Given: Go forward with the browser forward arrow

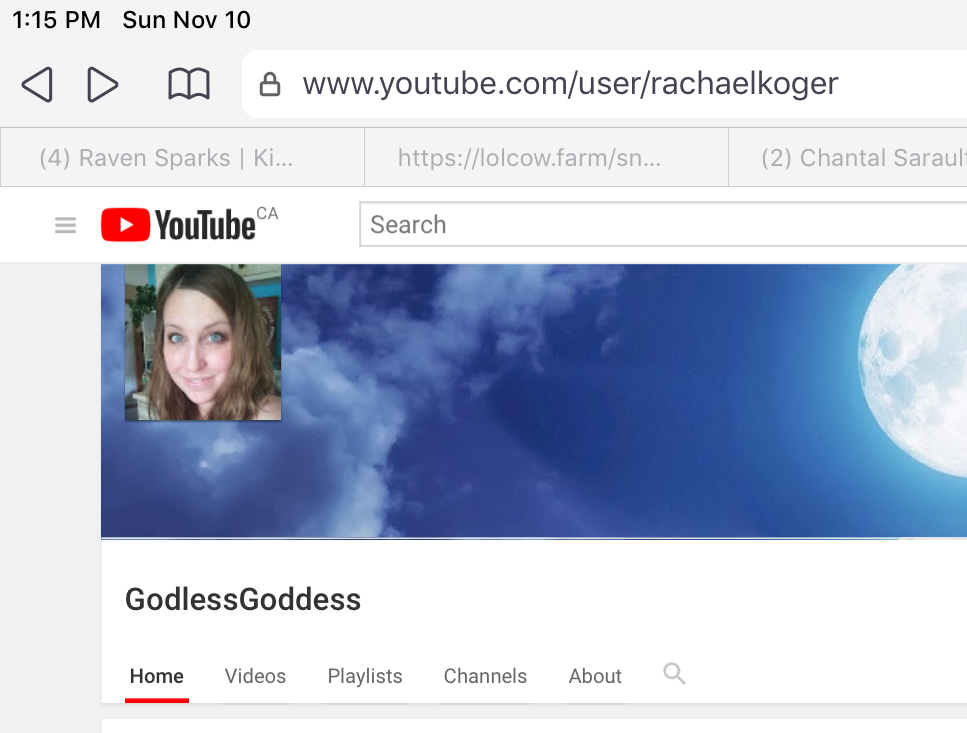Looking at the screenshot, I should (x=102, y=84).
